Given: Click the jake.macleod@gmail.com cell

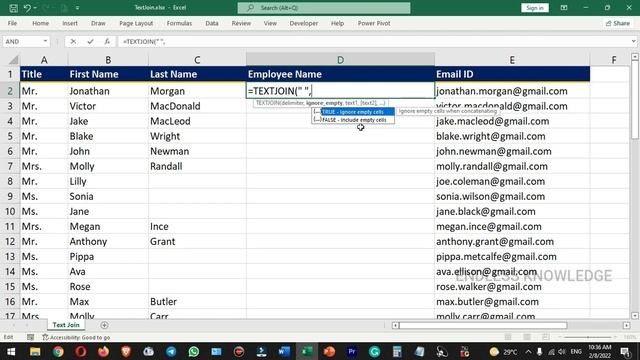Looking at the screenshot, I should 512,121.
